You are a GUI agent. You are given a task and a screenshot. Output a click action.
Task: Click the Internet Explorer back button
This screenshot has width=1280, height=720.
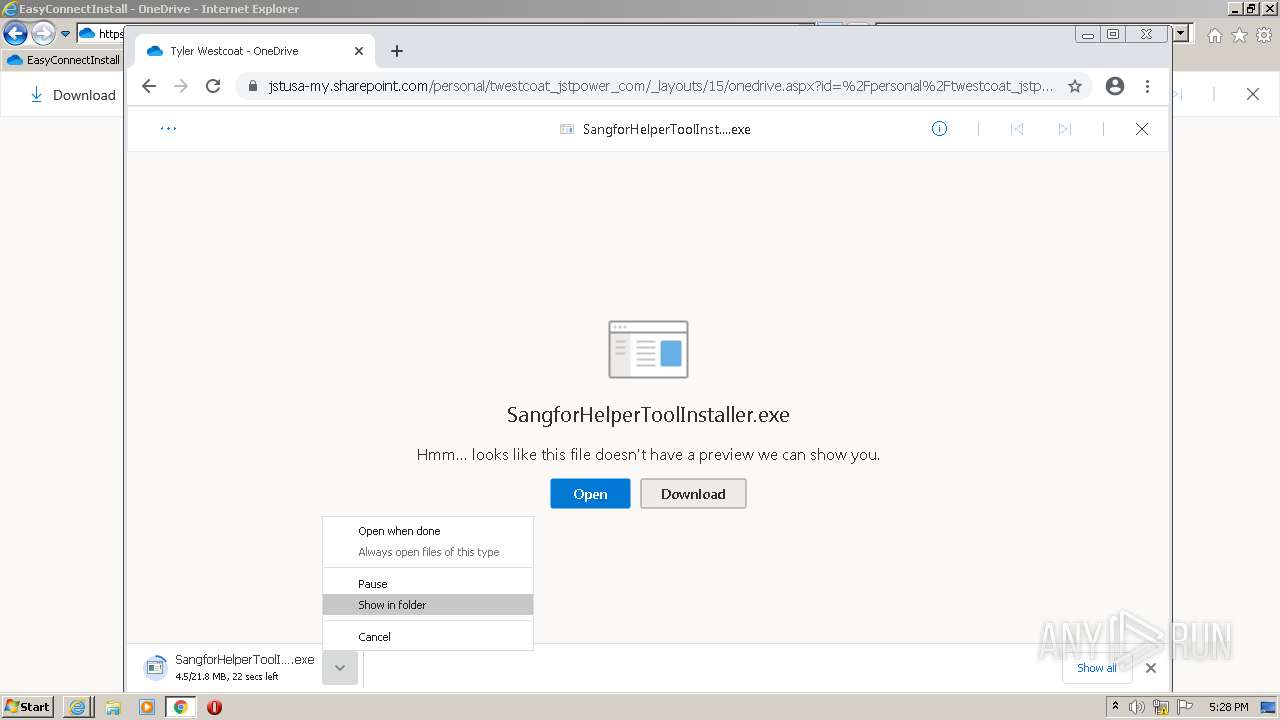[x=15, y=34]
